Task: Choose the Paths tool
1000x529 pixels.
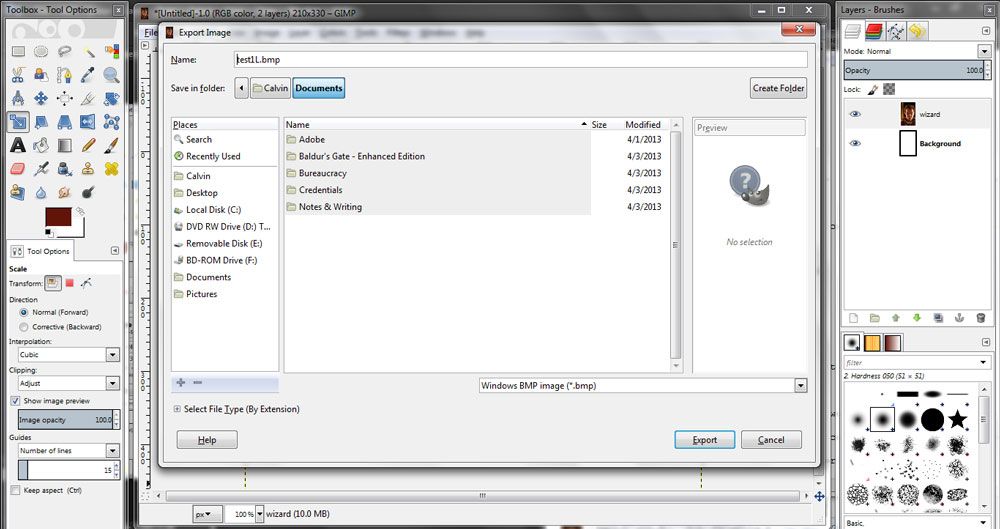Action: pyautogui.click(x=64, y=75)
